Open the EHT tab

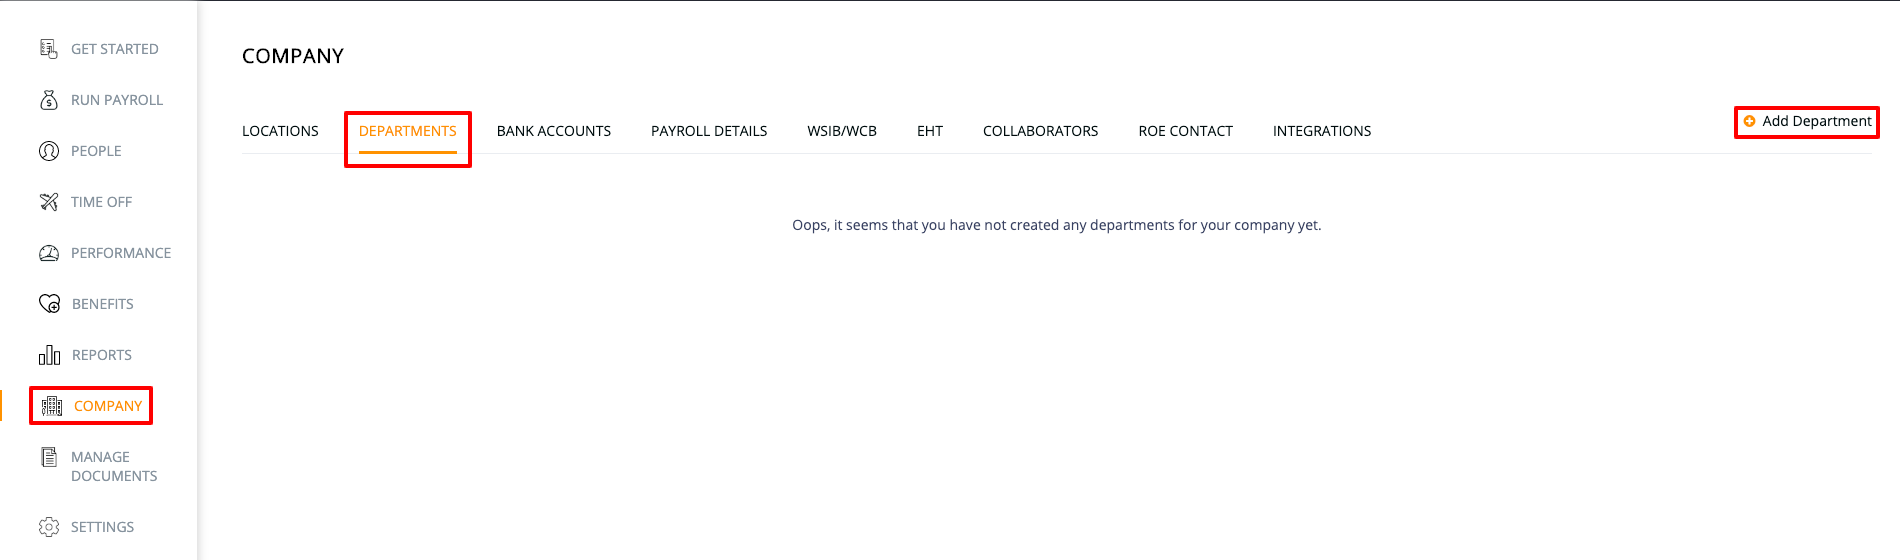930,131
